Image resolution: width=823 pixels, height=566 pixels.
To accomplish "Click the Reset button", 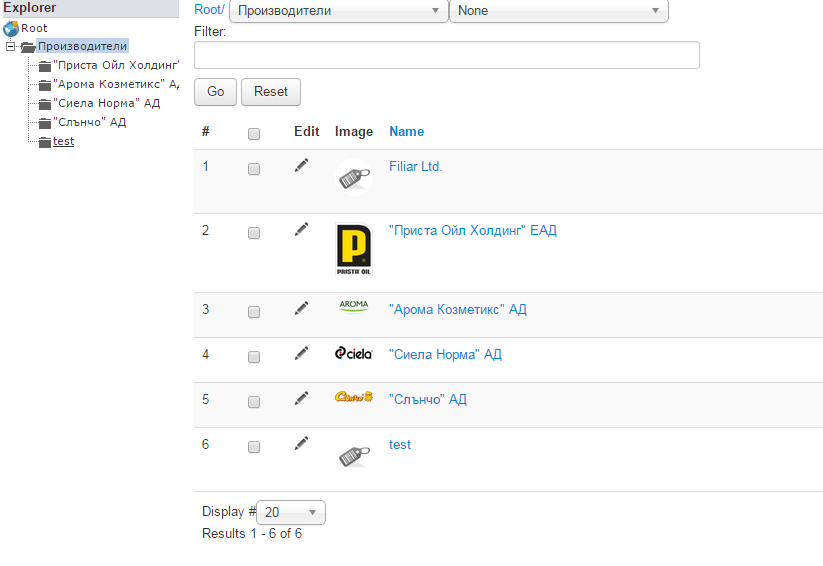I will pyautogui.click(x=271, y=92).
